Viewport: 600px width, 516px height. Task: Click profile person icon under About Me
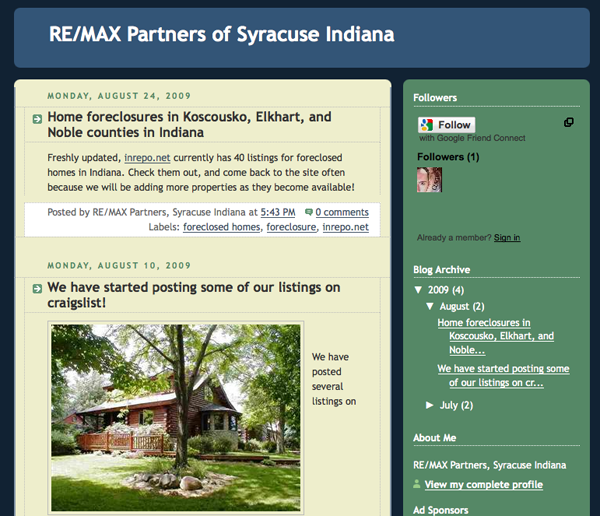click(x=417, y=484)
